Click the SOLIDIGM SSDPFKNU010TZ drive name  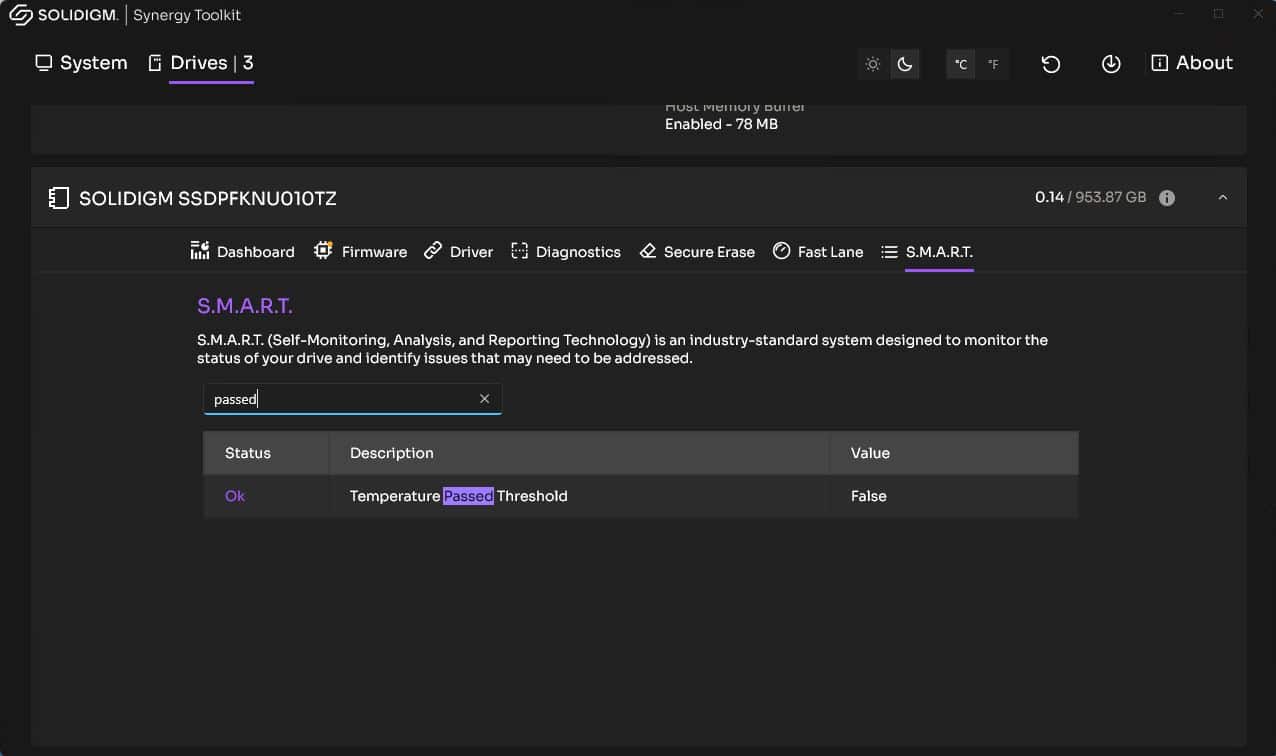tap(208, 199)
